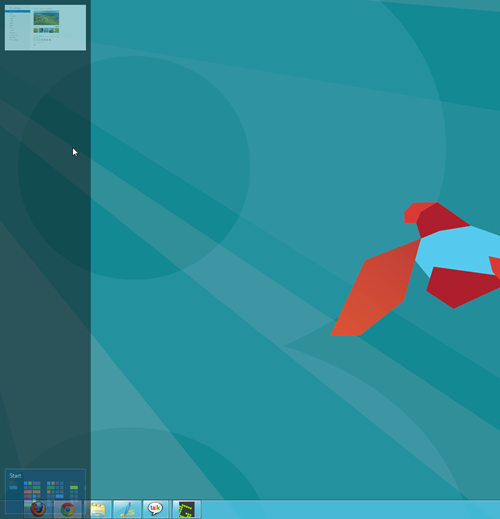Image resolution: width=500 pixels, height=519 pixels.
Task: Open File Explorer from the taskbar
Action: [x=98, y=509]
